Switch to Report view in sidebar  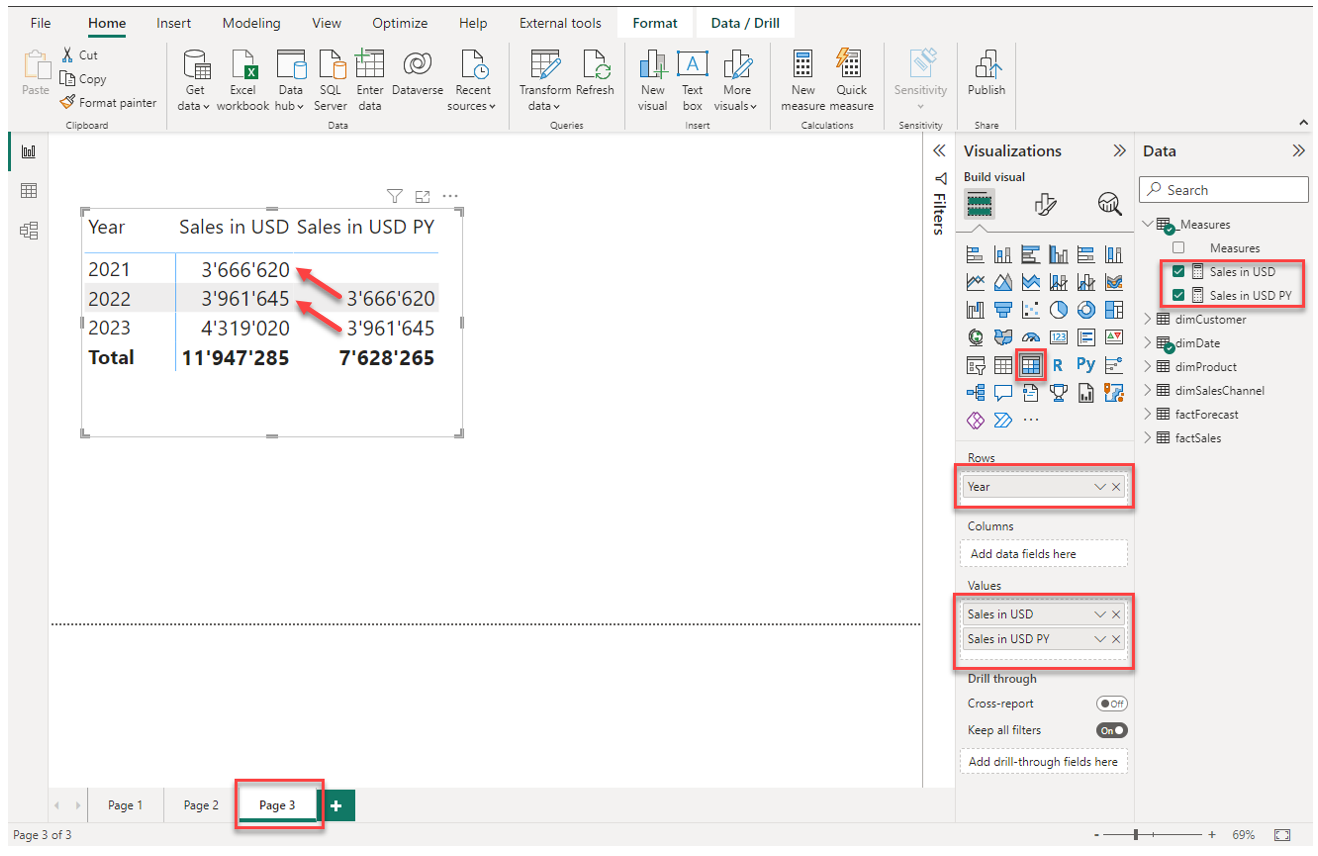coord(29,151)
